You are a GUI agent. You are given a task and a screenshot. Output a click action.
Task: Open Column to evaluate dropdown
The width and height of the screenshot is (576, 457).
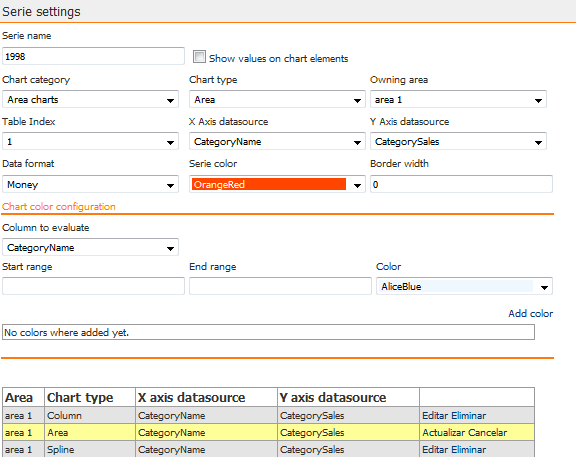(x=90, y=247)
